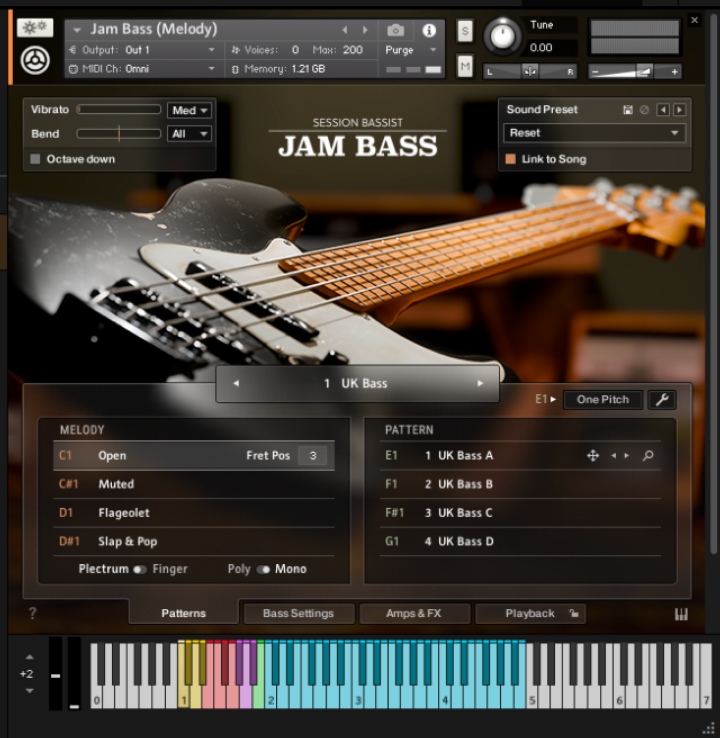Select the C1 Open melody articulation
This screenshot has width=720, height=738.
pyautogui.click(x=194, y=456)
